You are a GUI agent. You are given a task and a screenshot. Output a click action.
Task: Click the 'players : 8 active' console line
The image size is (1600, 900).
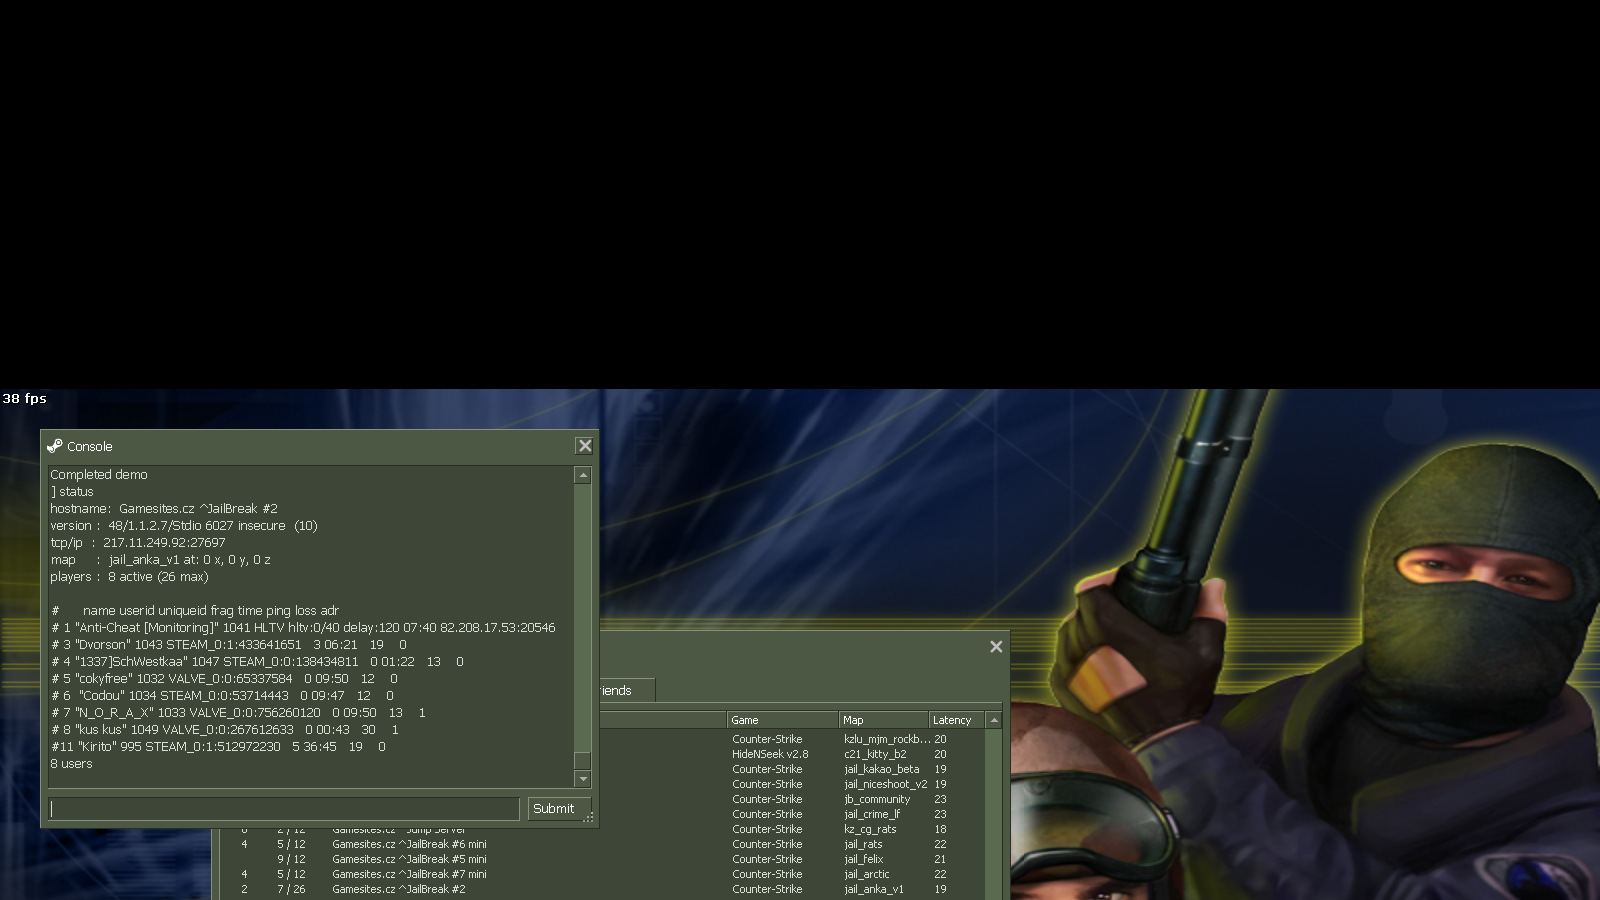click(x=129, y=577)
